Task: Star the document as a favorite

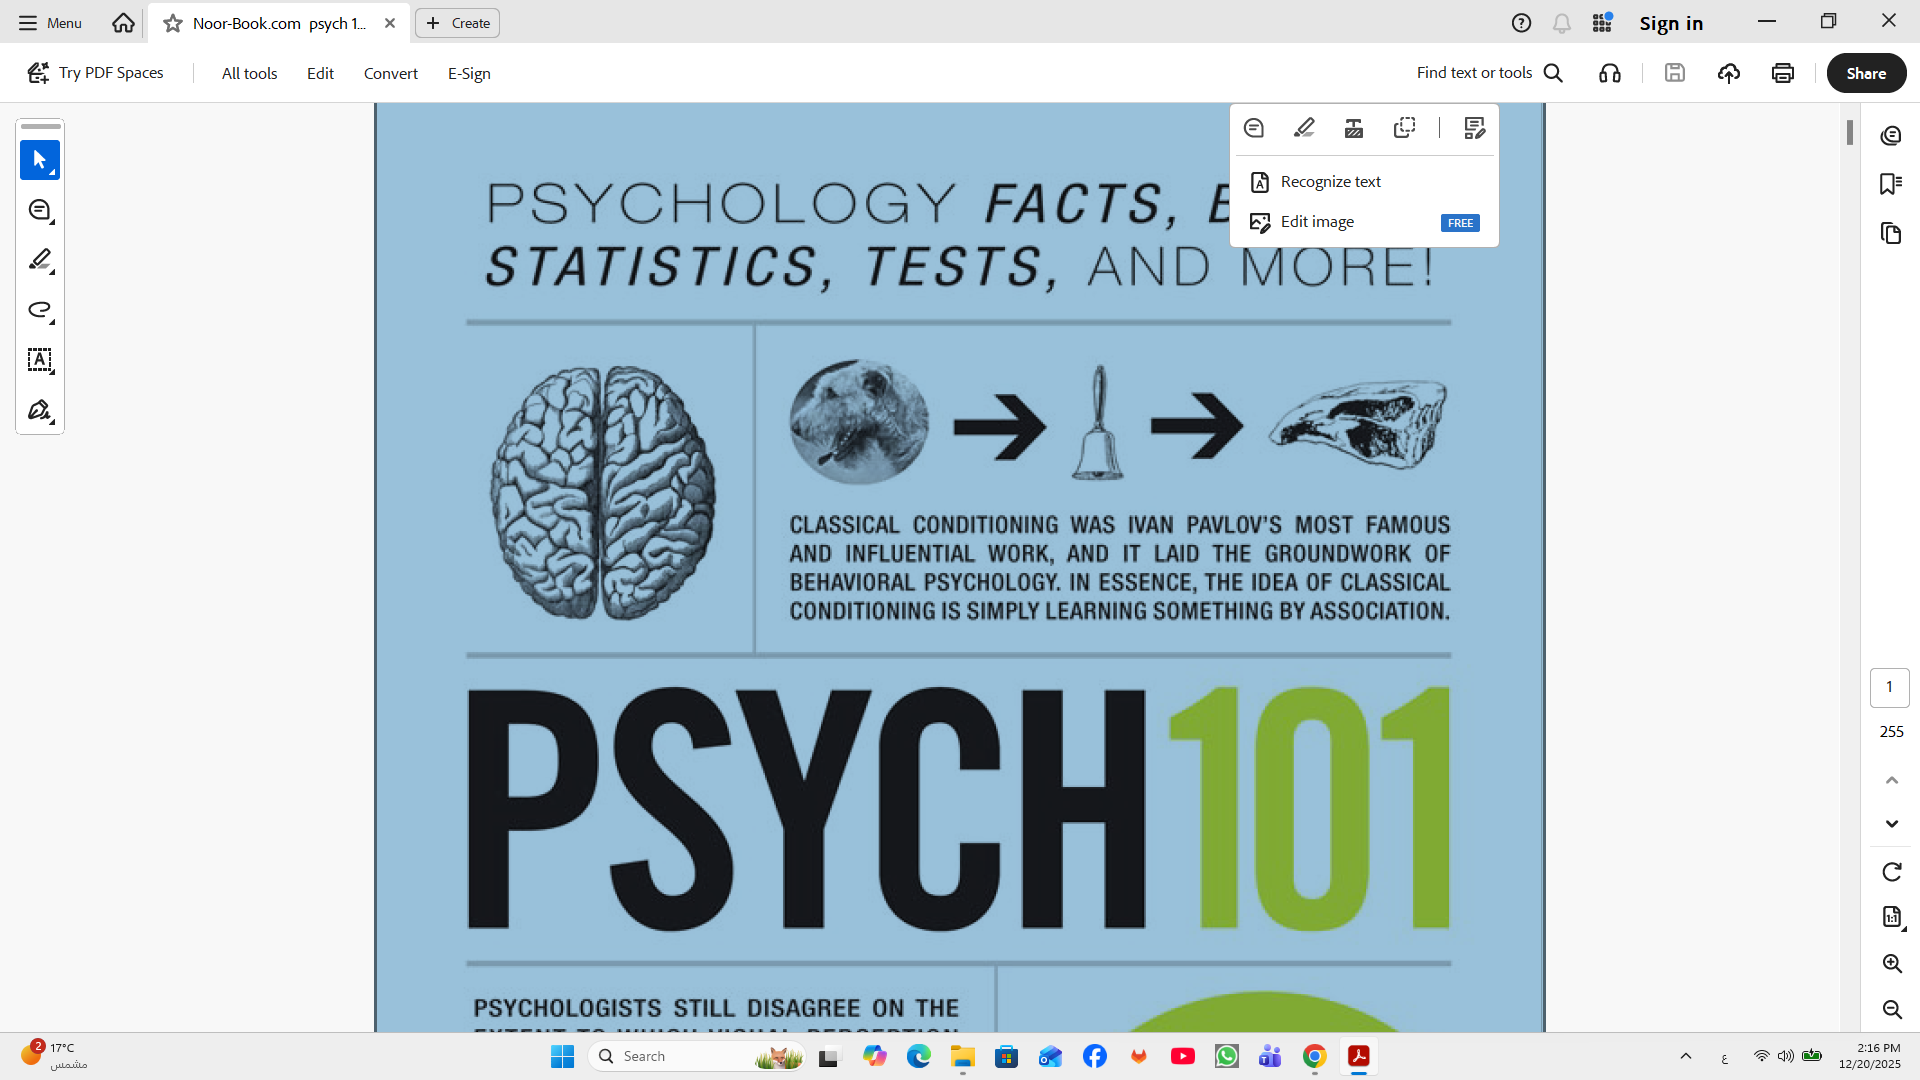Action: (x=173, y=23)
